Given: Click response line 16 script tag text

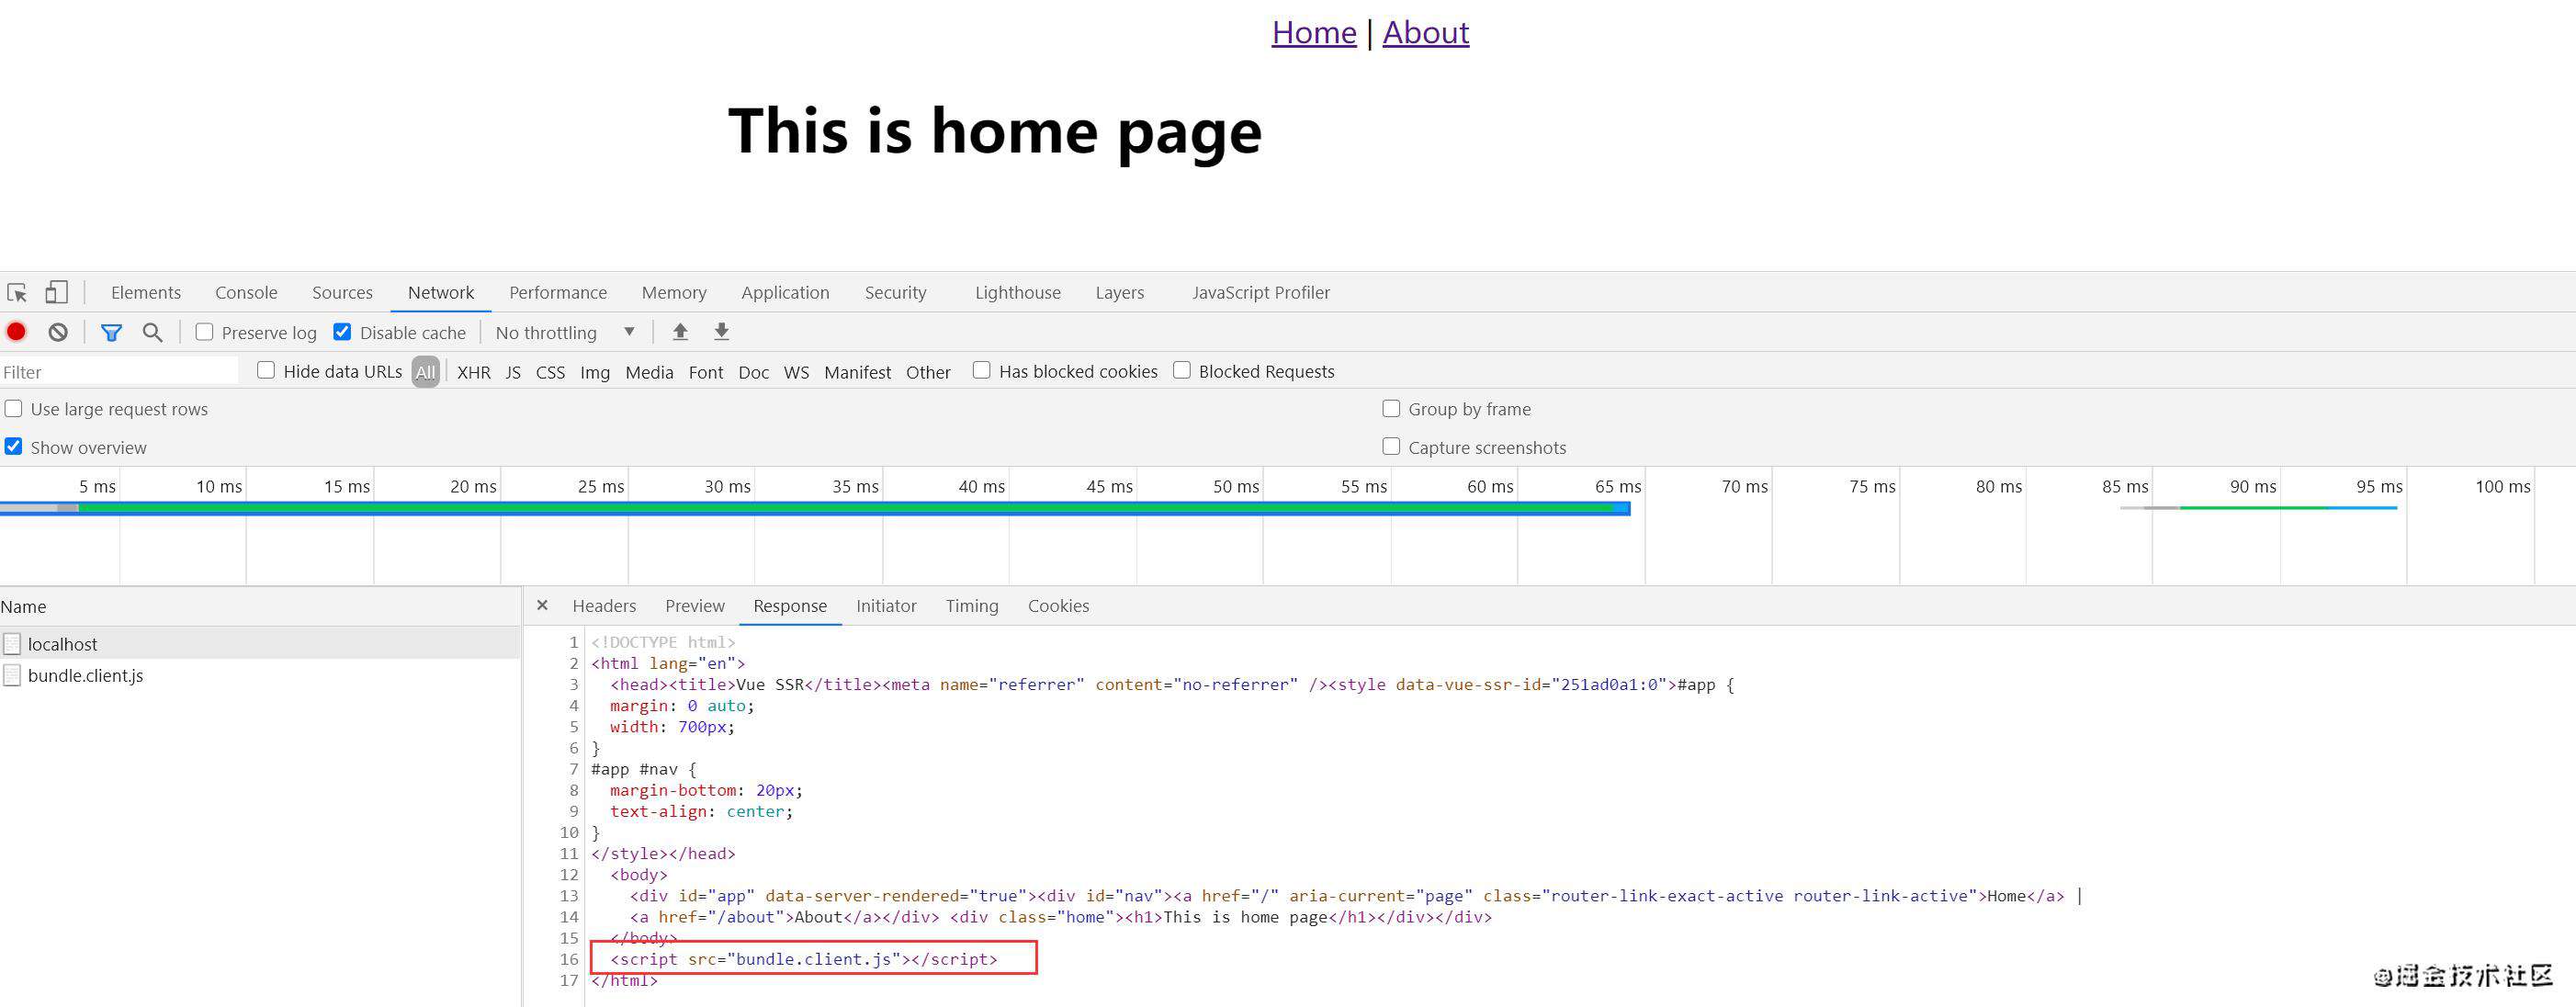Looking at the screenshot, I should click(804, 959).
